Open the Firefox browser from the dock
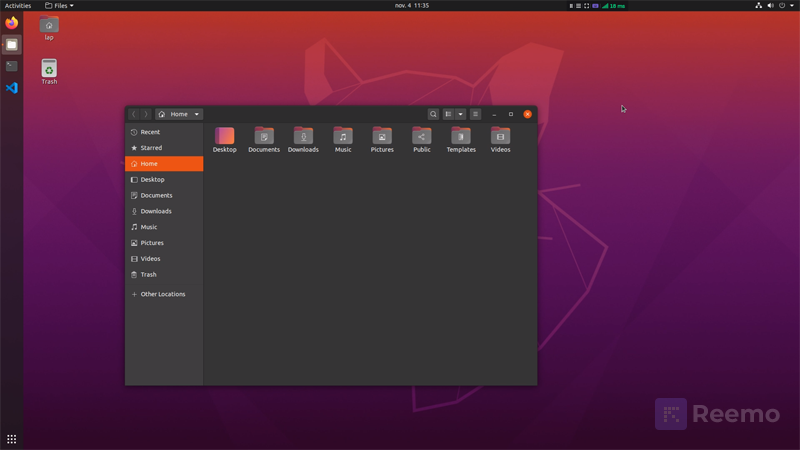 pyautogui.click(x=11, y=23)
